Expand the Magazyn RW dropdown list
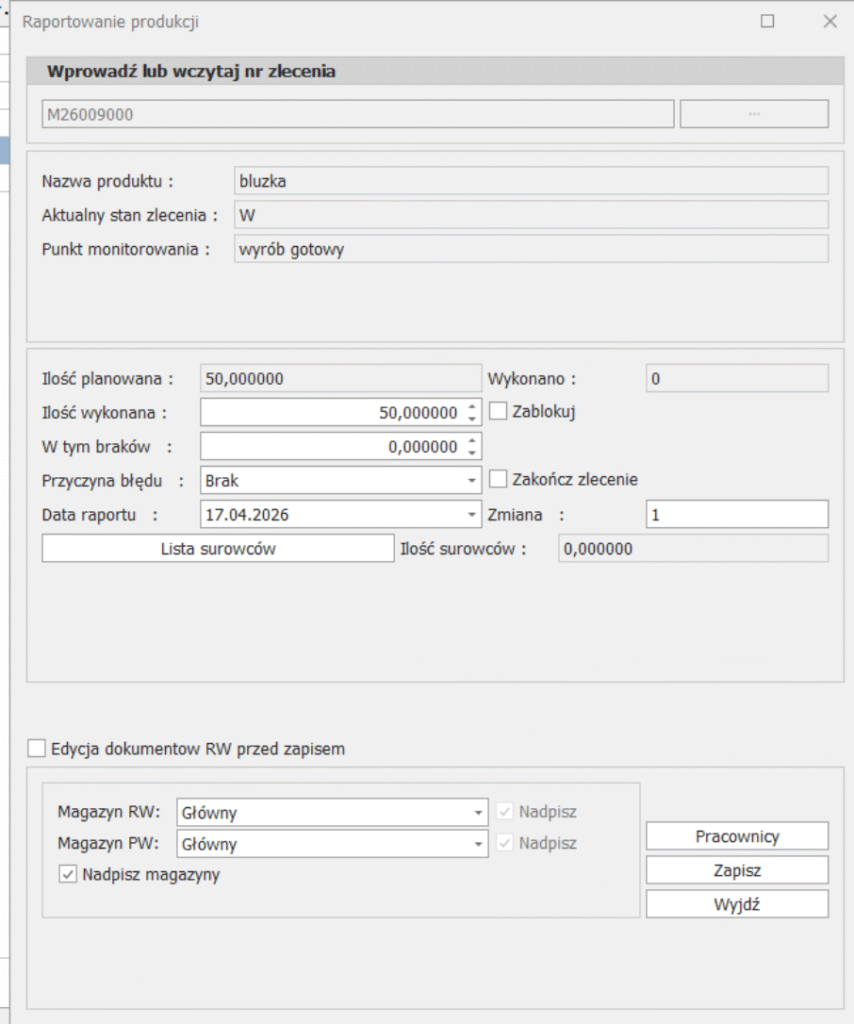854x1024 pixels. pyautogui.click(x=478, y=813)
